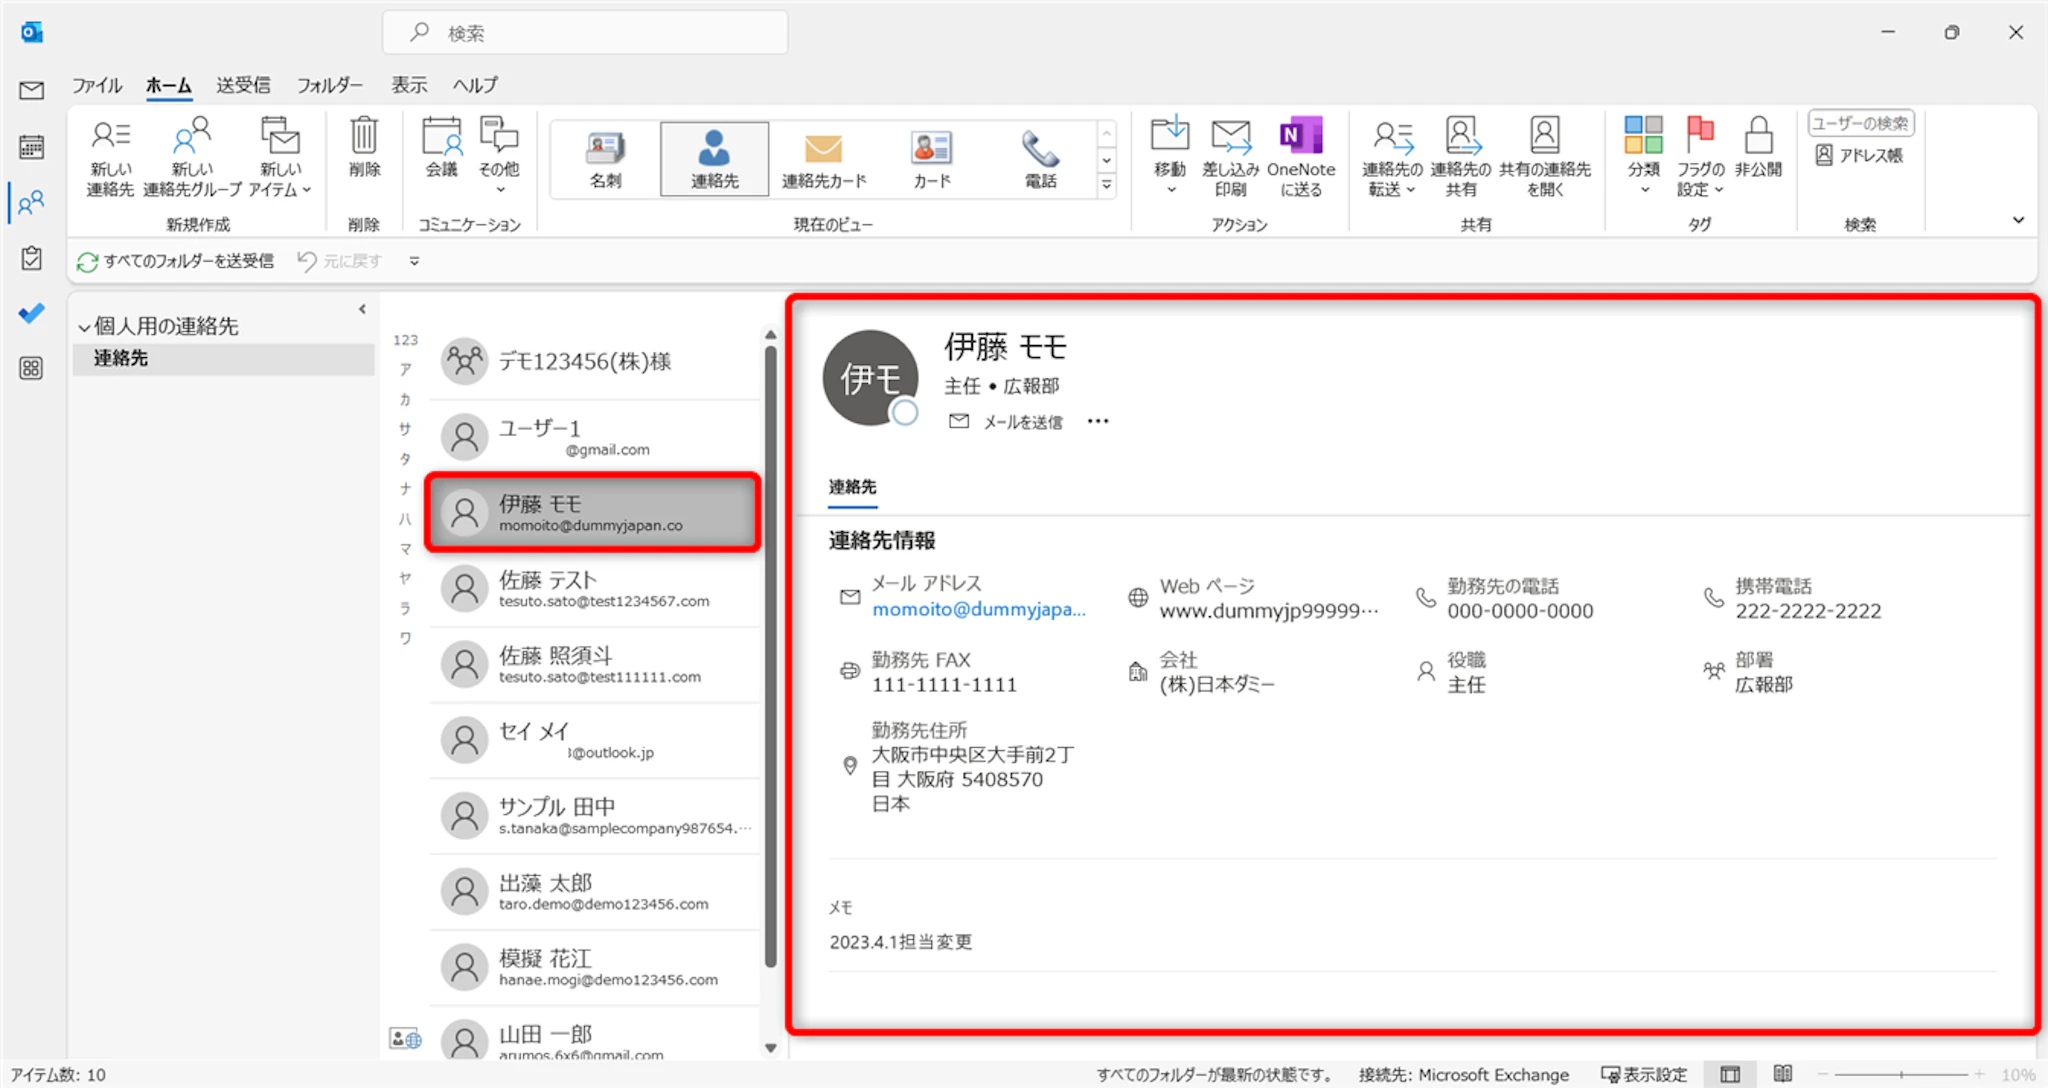Click the zoom slider in the status bar
This screenshot has height=1088, width=2048.
point(1901,1074)
